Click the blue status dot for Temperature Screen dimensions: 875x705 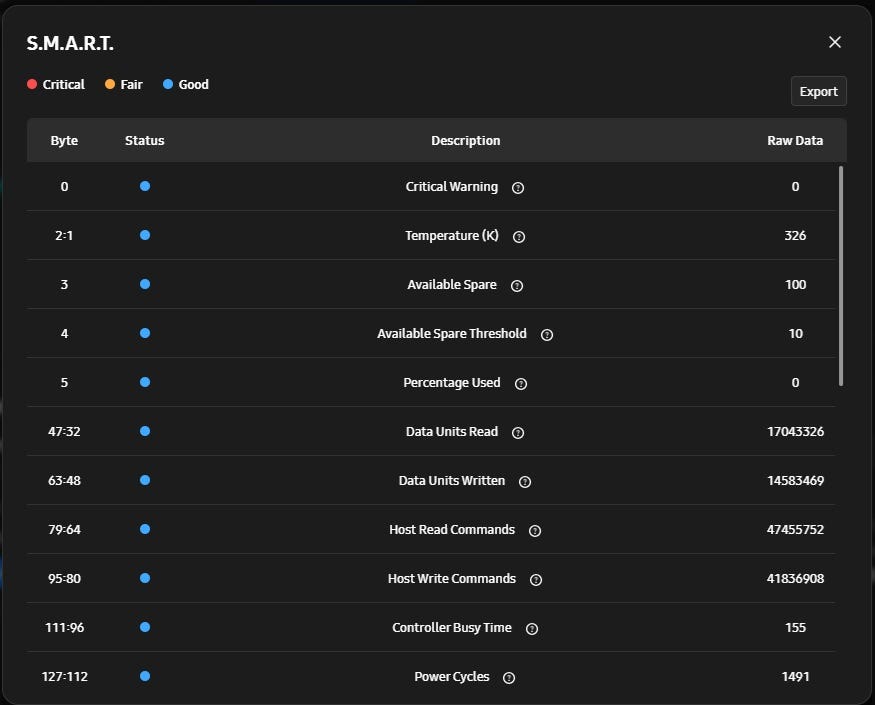click(145, 235)
